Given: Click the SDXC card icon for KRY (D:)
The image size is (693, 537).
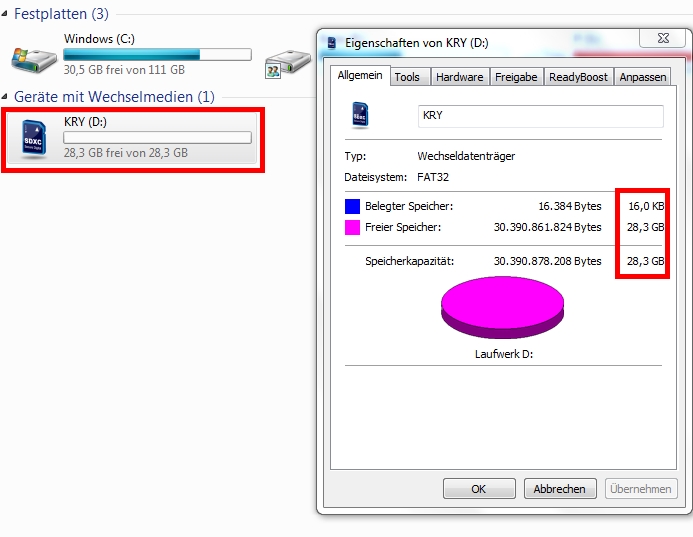Looking at the screenshot, I should click(34, 139).
